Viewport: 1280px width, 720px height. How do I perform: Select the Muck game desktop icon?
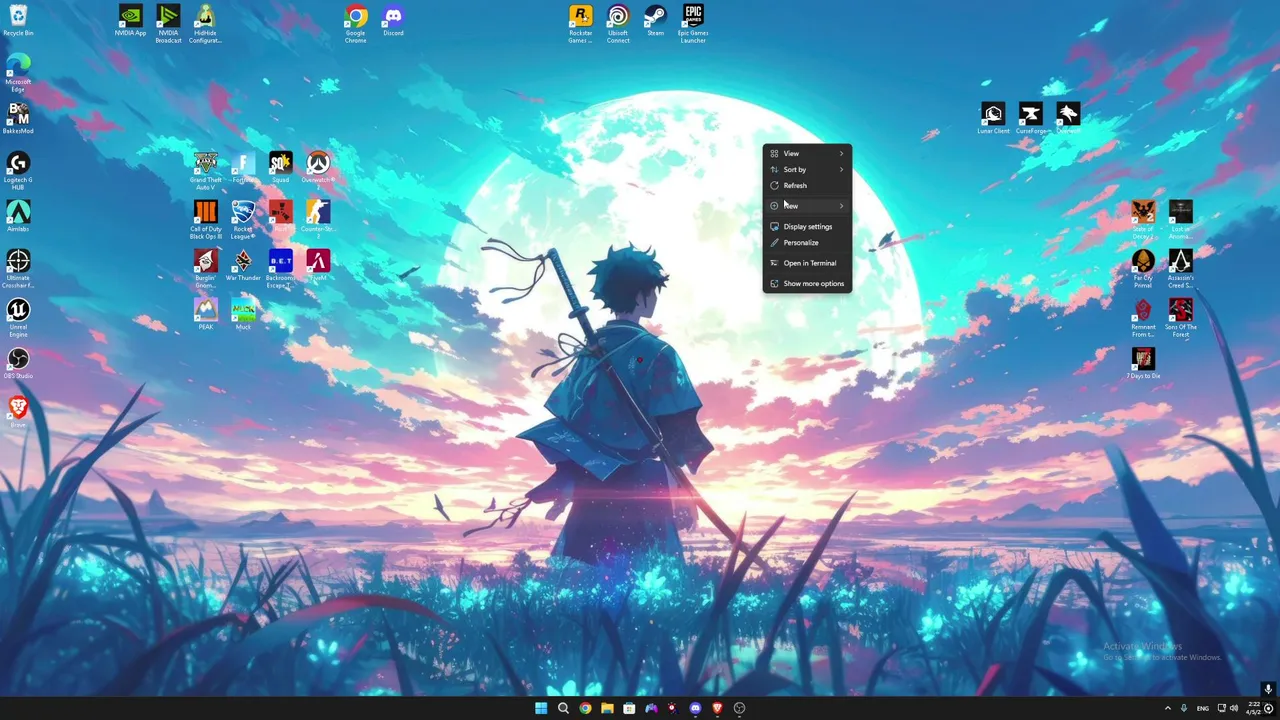[243, 314]
